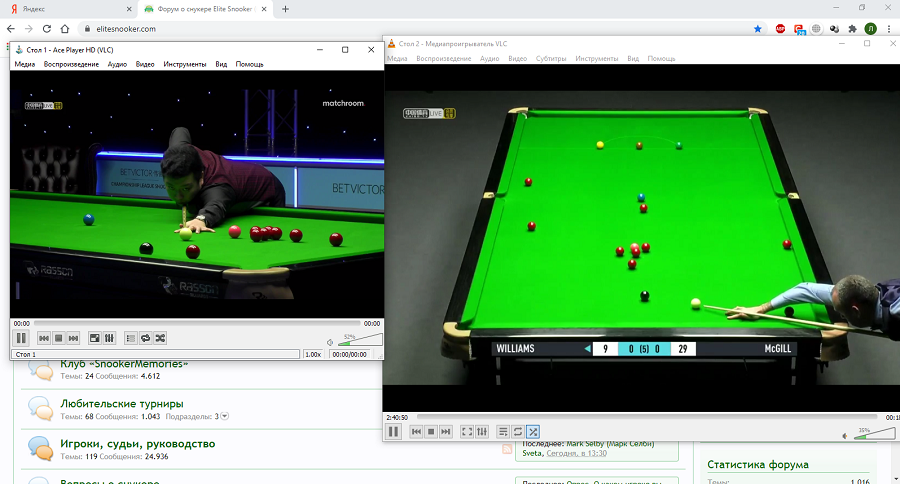Screen dimensions: 900x484
Task: Toggle shuffle in Ace Player window
Action: click(x=160, y=338)
